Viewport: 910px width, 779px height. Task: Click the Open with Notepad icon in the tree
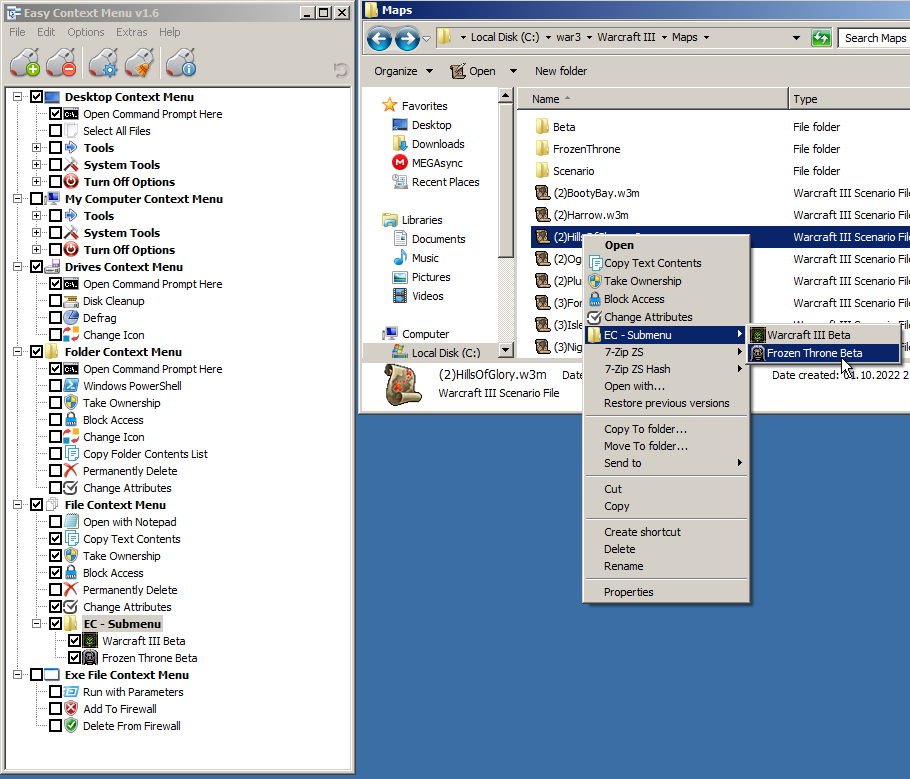point(71,521)
